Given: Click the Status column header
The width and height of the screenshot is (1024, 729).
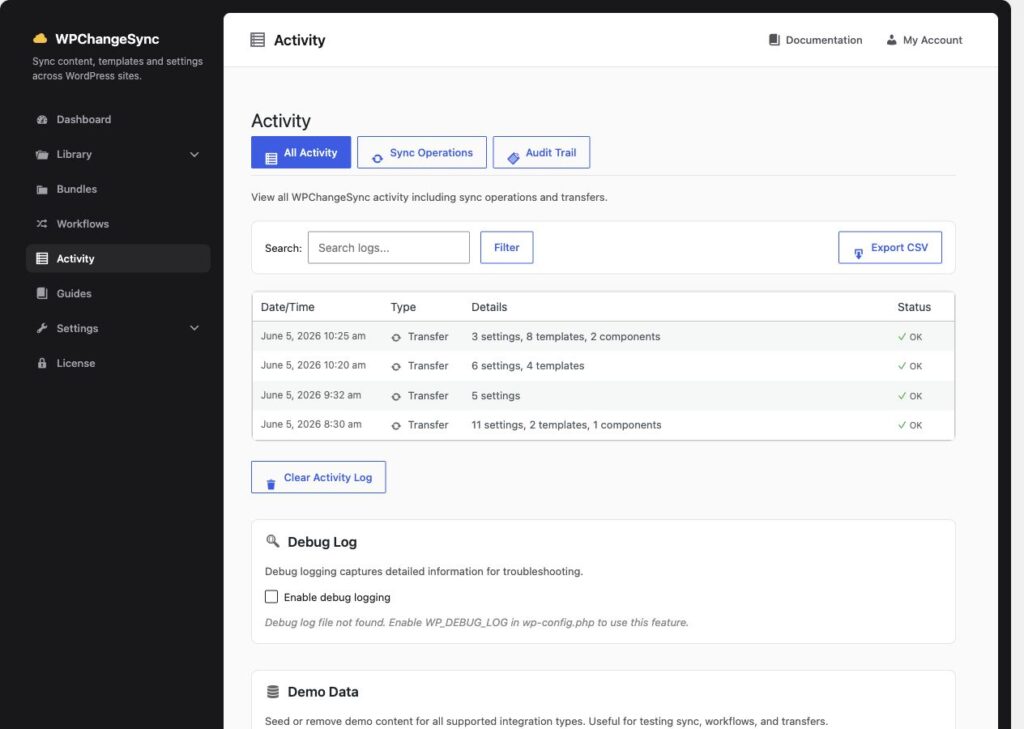Looking at the screenshot, I should 914,307.
